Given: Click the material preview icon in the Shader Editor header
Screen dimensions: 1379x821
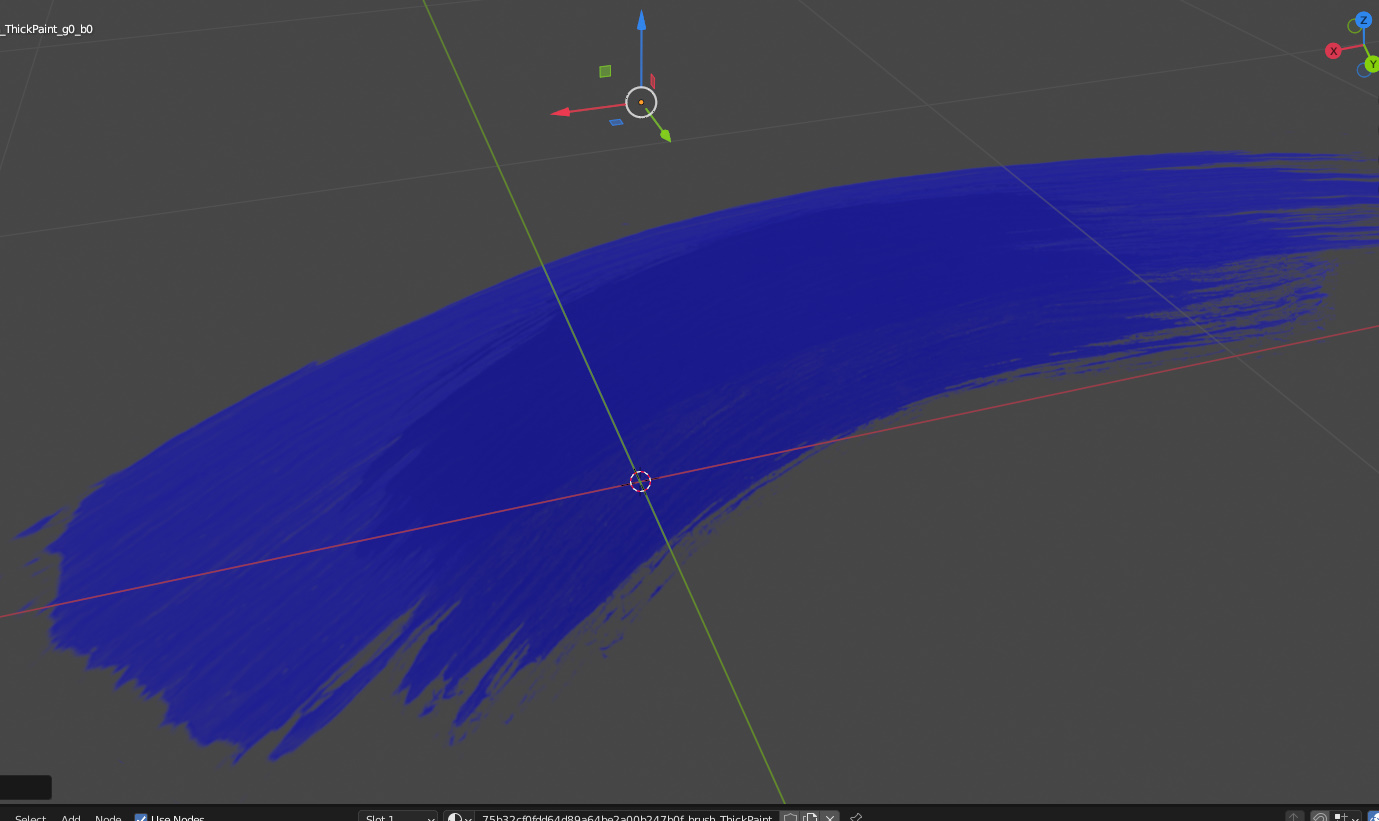Looking at the screenshot, I should [x=456, y=817].
